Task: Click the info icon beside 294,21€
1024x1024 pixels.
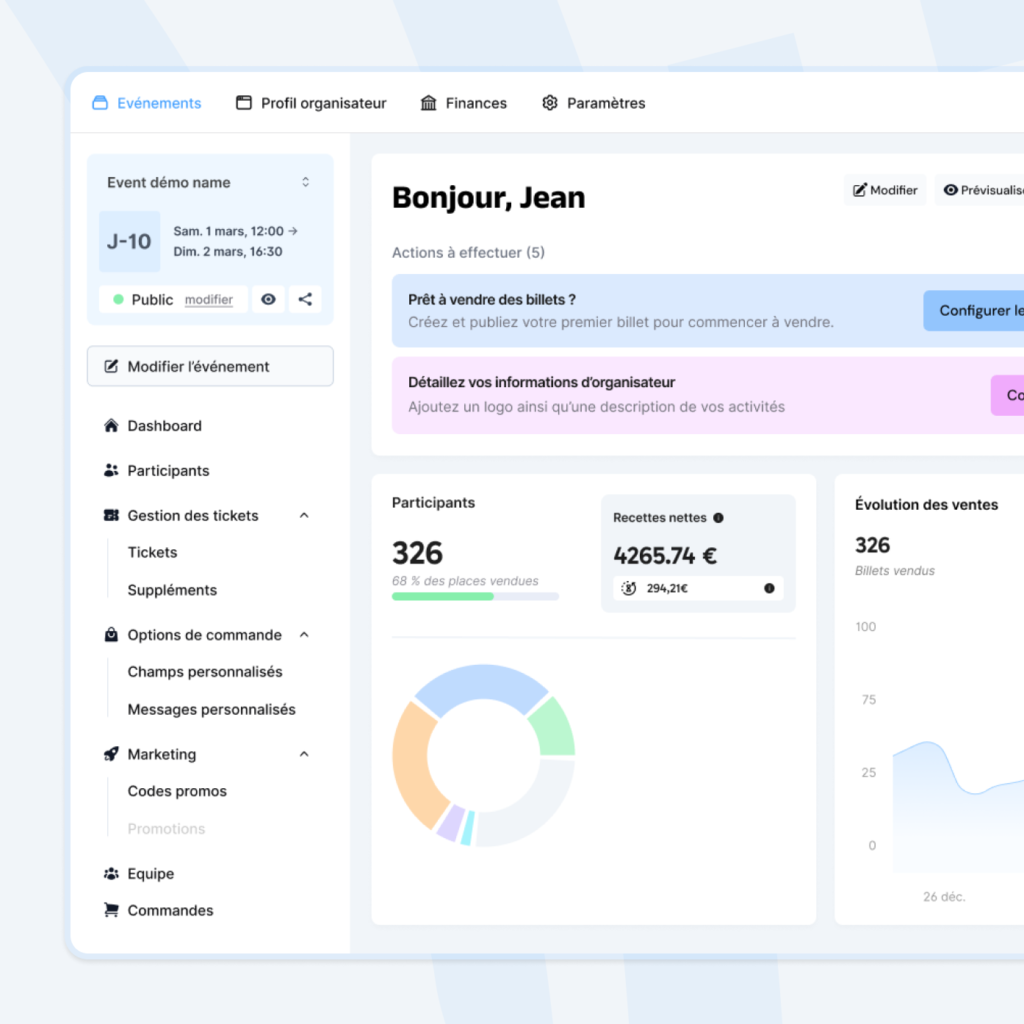Action: 769,588
